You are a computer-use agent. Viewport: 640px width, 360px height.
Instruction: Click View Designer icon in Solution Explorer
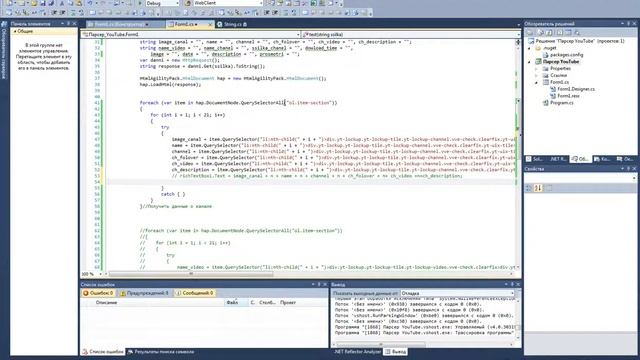click(x=568, y=32)
